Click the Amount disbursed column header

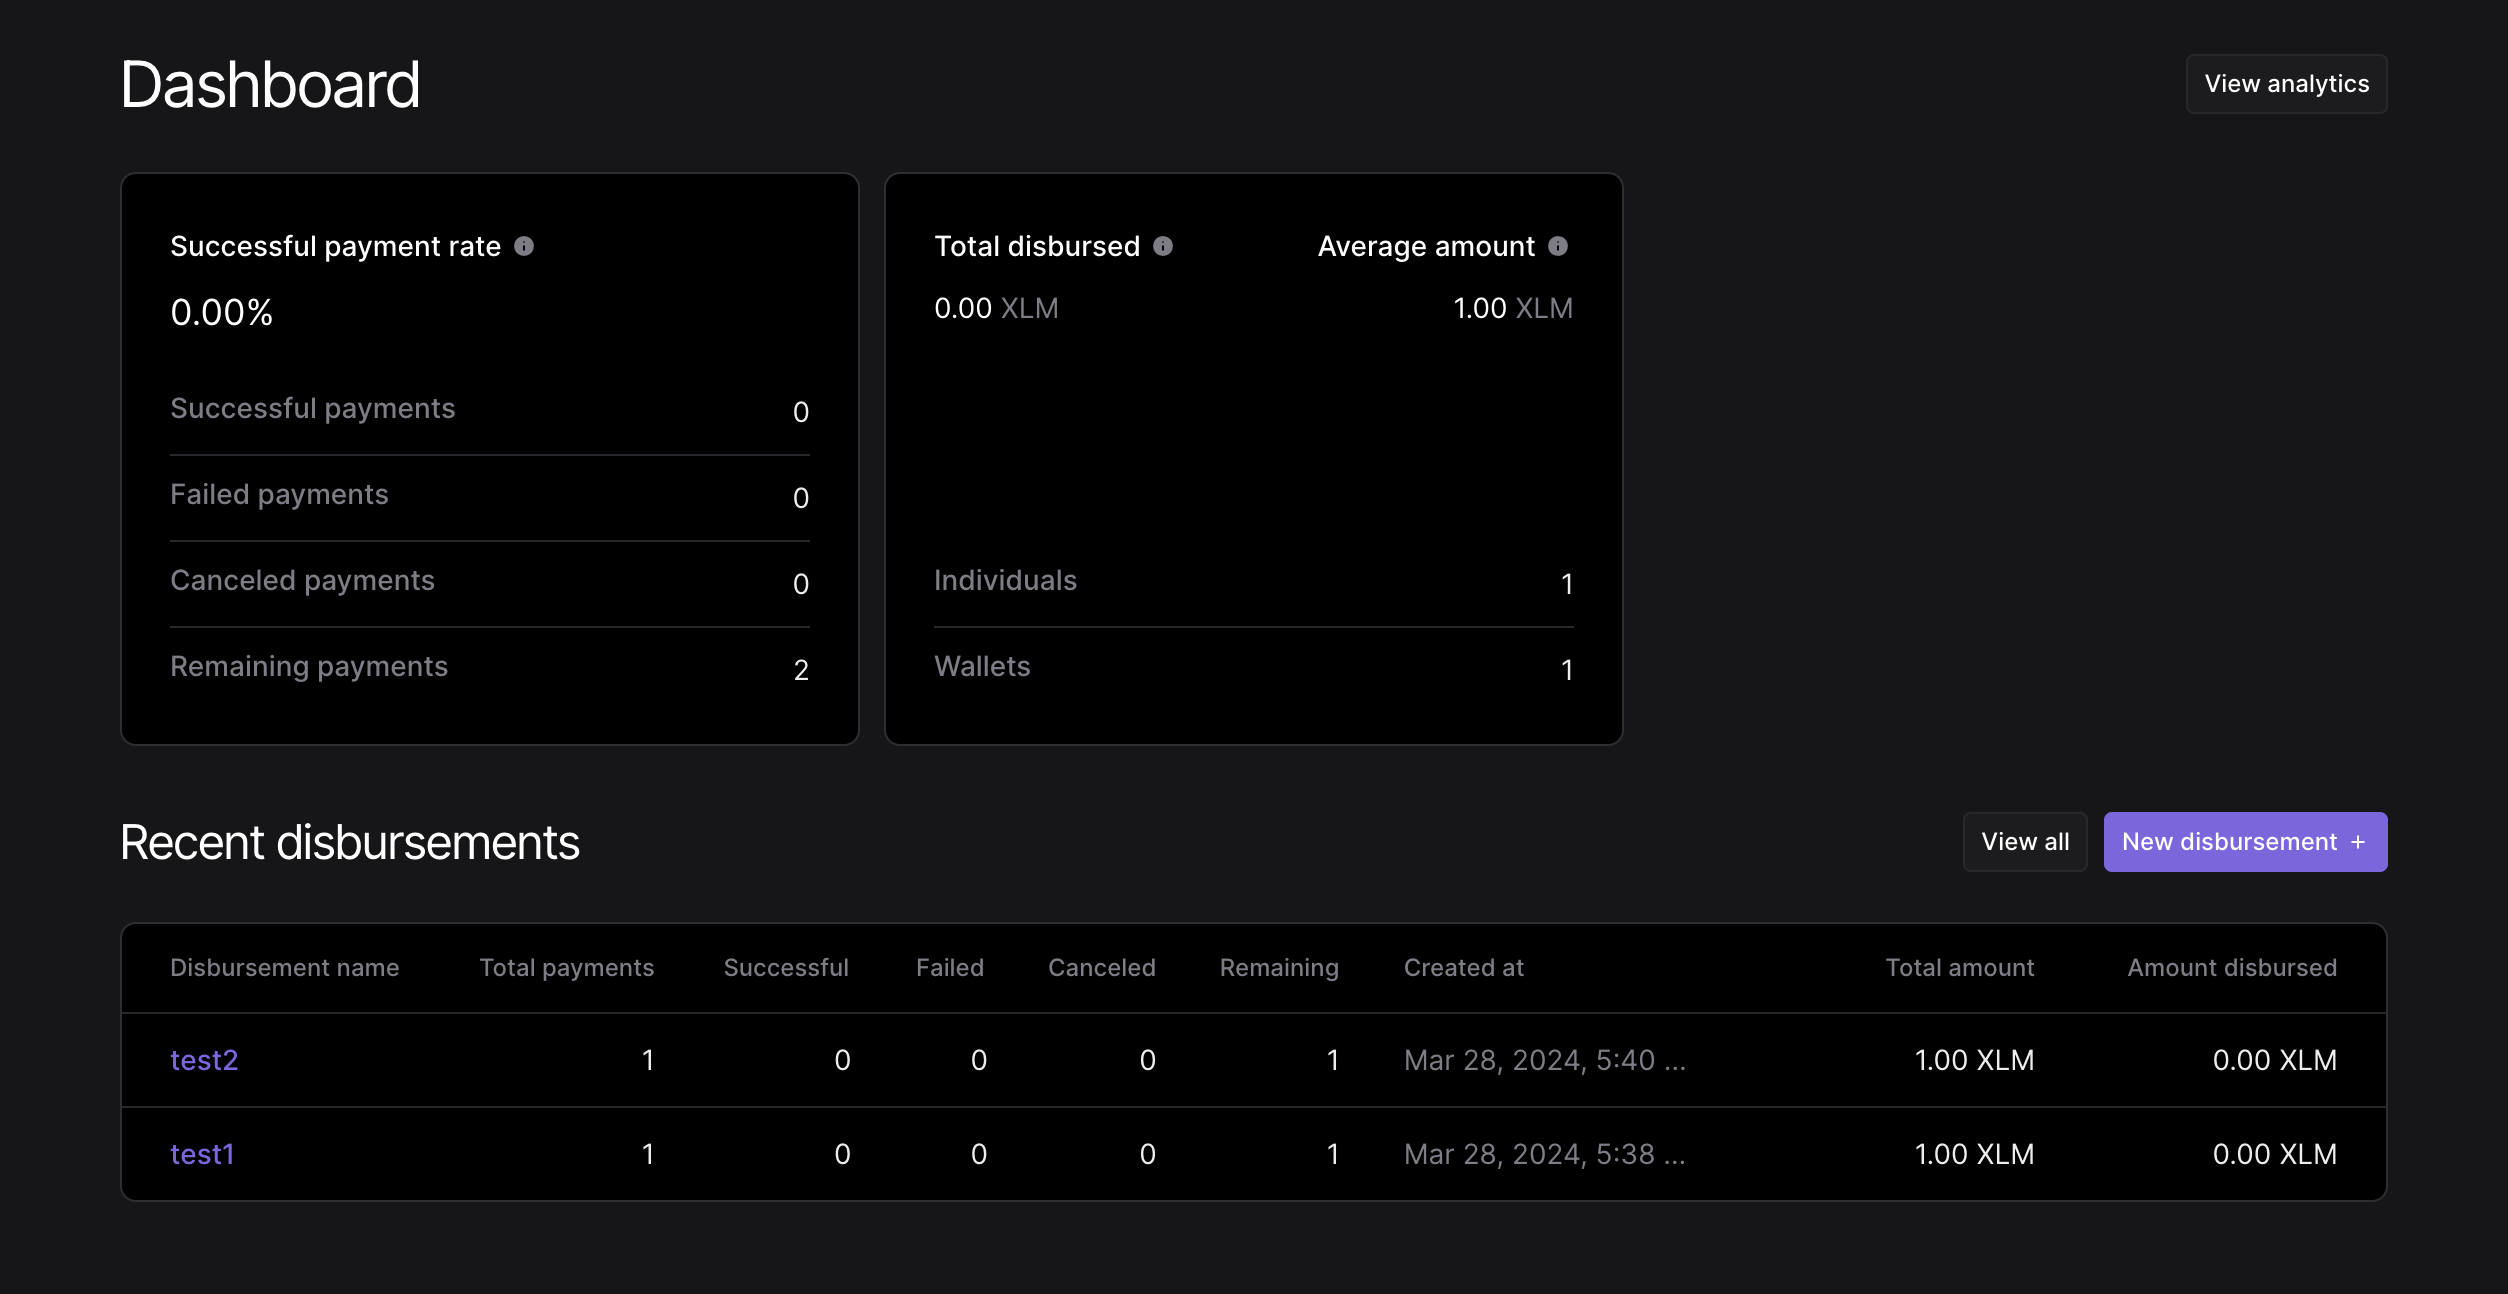[x=2231, y=967]
